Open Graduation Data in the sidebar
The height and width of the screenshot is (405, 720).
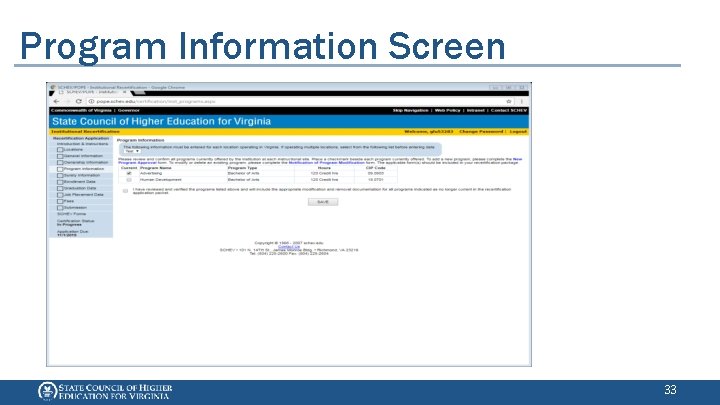click(79, 188)
